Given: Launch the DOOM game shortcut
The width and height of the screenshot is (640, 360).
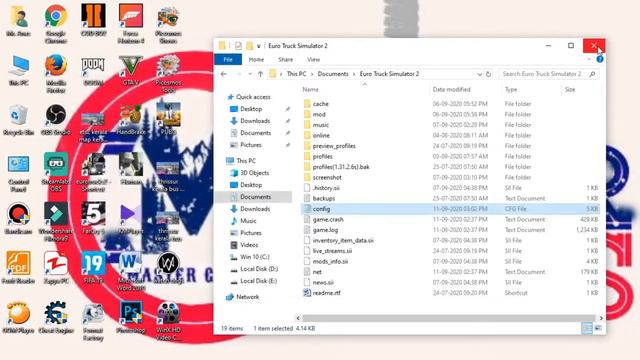Looking at the screenshot, I should (x=93, y=70).
